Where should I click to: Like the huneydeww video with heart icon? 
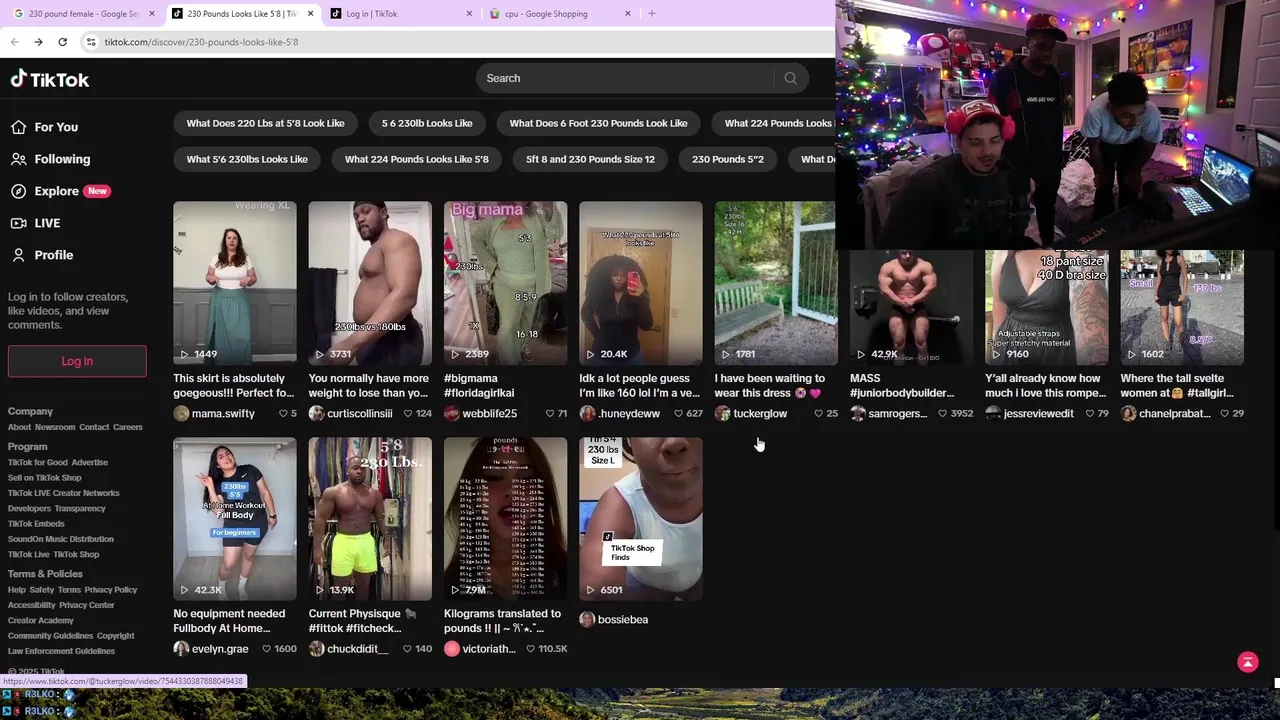679,413
